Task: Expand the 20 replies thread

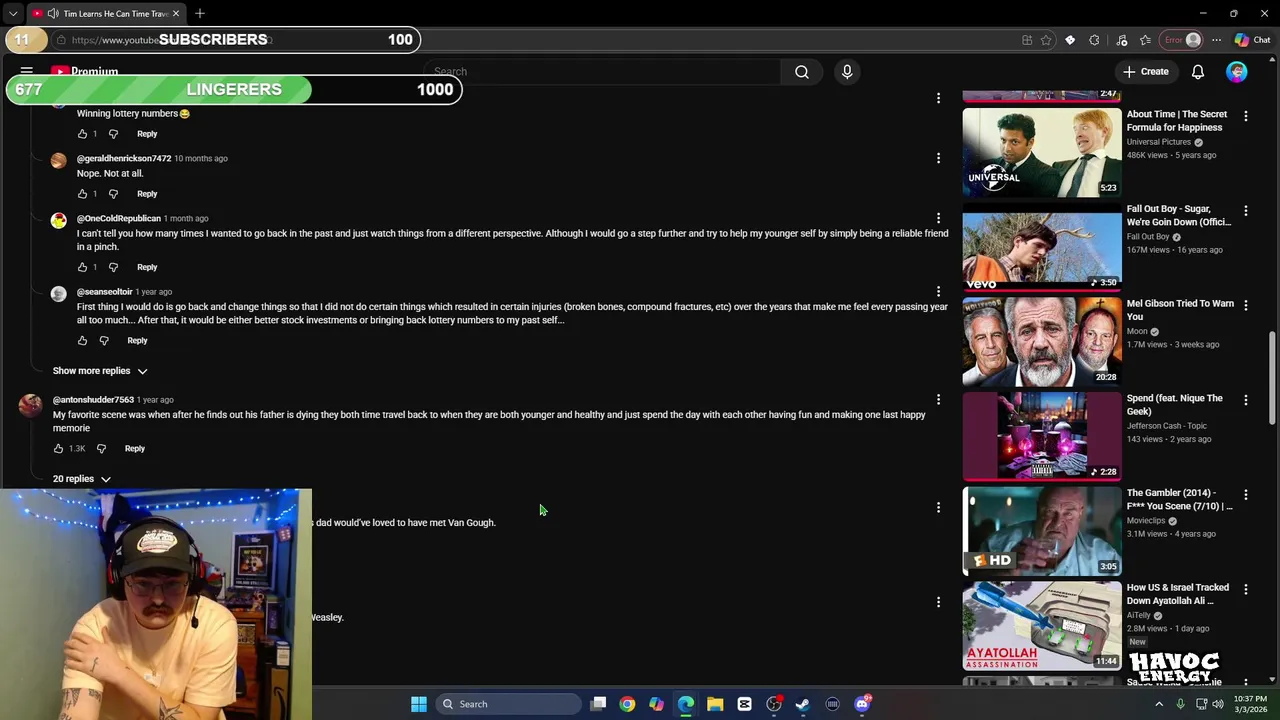Action: [81, 479]
